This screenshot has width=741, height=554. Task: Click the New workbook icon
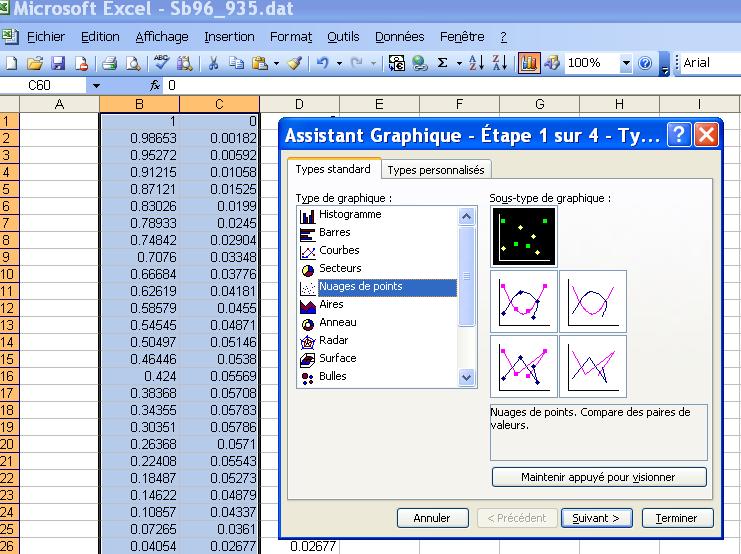11,63
